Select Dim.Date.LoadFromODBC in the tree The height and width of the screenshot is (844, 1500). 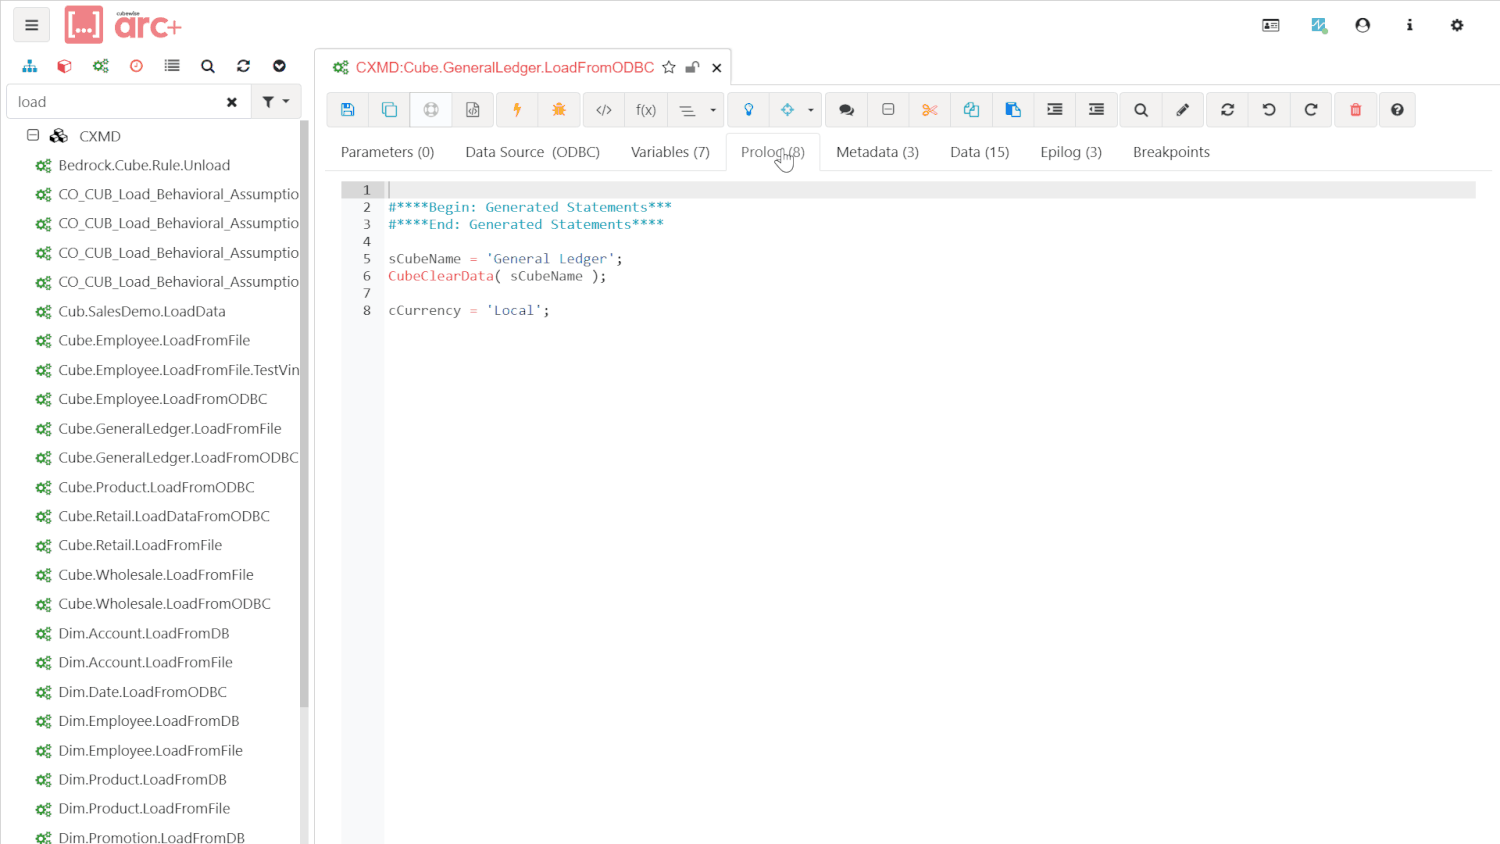tap(143, 692)
